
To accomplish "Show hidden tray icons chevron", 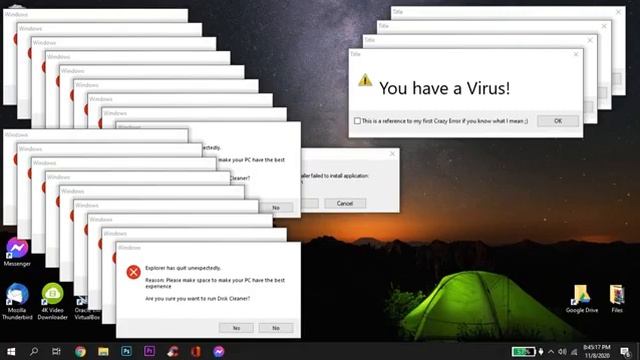I will (551, 351).
